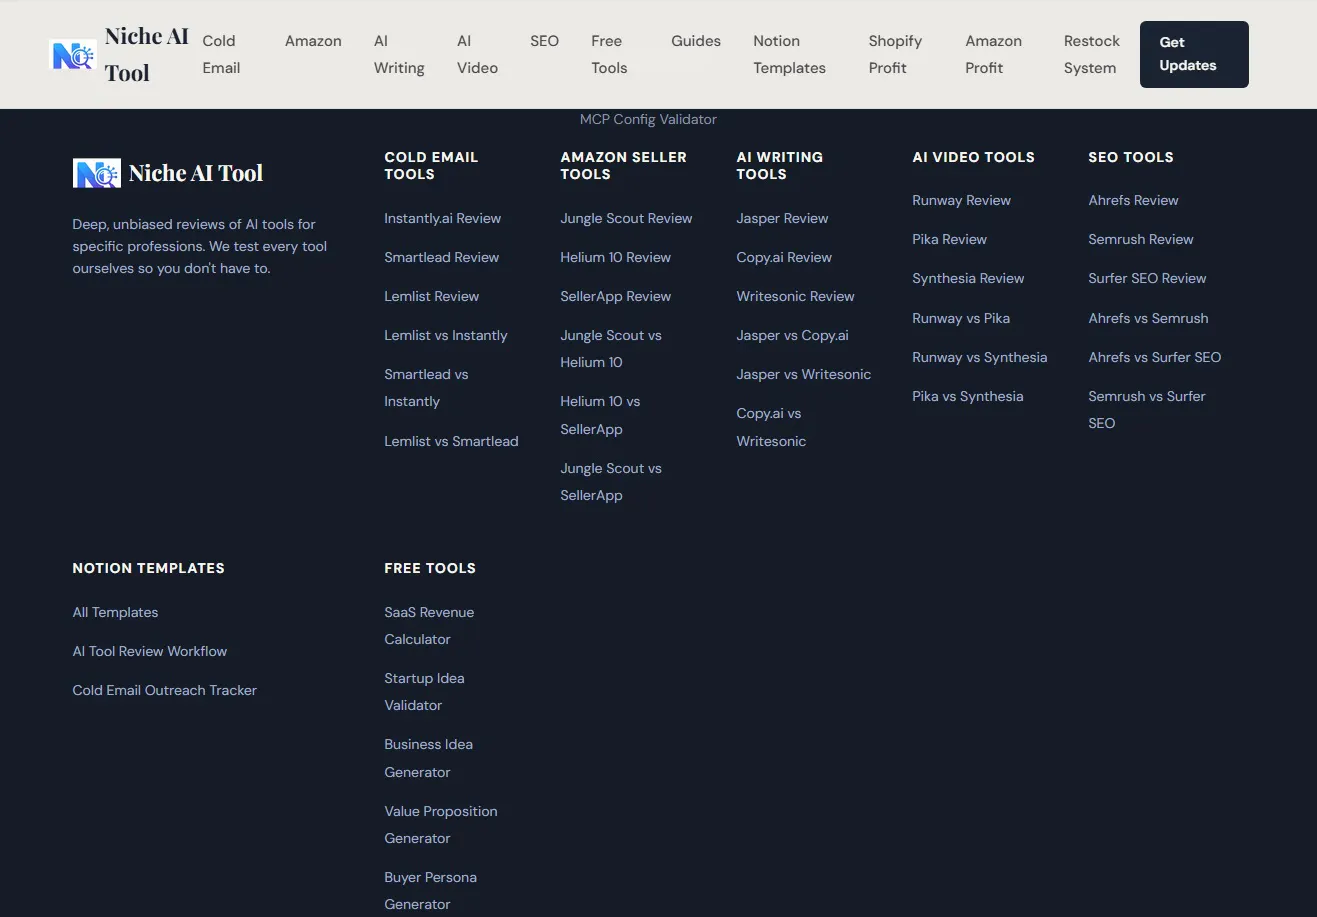1317x917 pixels.
Task: Open the AI Tool Review Workflow template
Action: click(x=150, y=651)
